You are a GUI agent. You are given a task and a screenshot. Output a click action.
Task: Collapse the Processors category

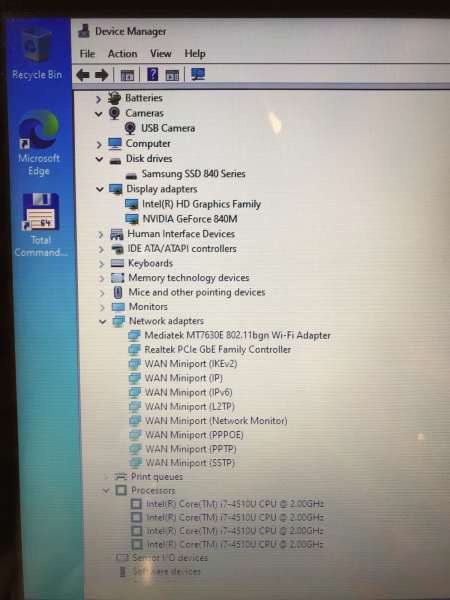(x=106, y=490)
